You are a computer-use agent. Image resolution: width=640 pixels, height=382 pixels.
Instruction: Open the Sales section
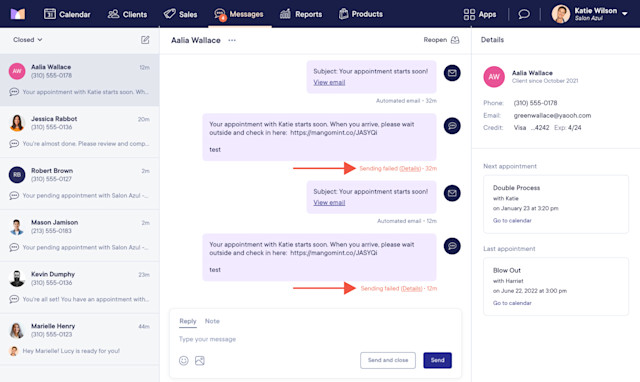[180, 14]
